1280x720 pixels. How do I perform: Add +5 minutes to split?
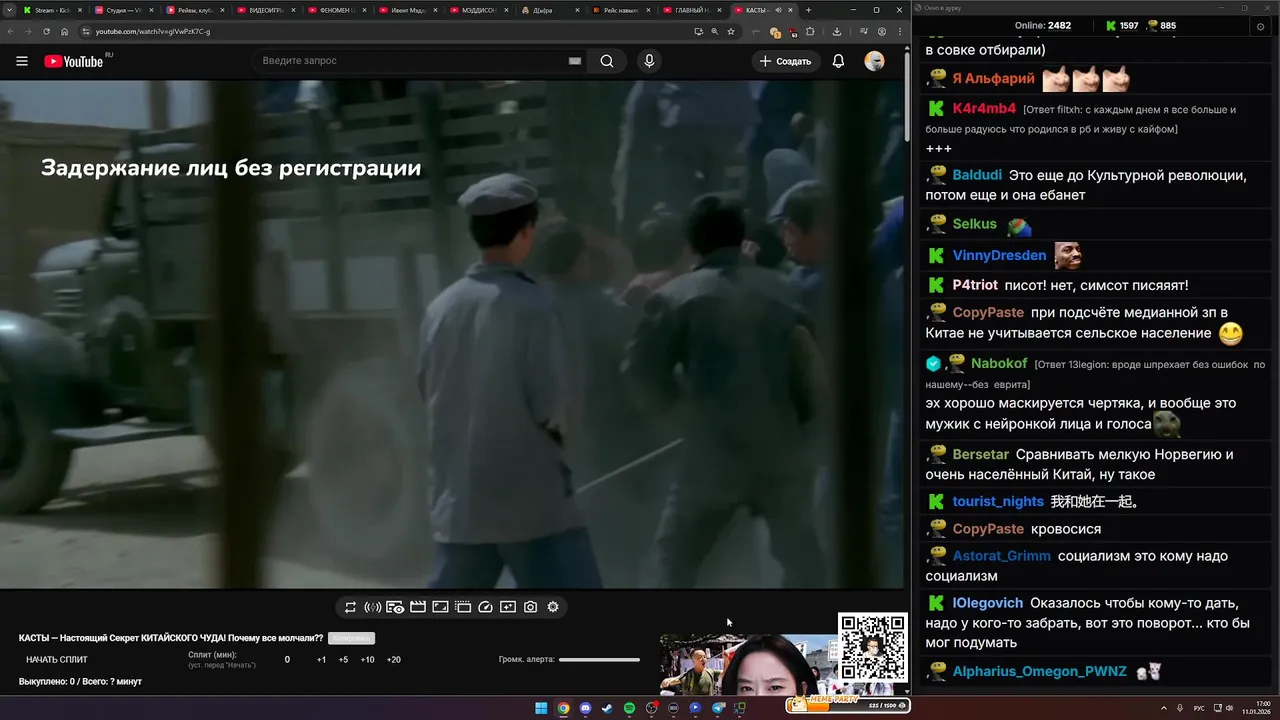pos(343,660)
